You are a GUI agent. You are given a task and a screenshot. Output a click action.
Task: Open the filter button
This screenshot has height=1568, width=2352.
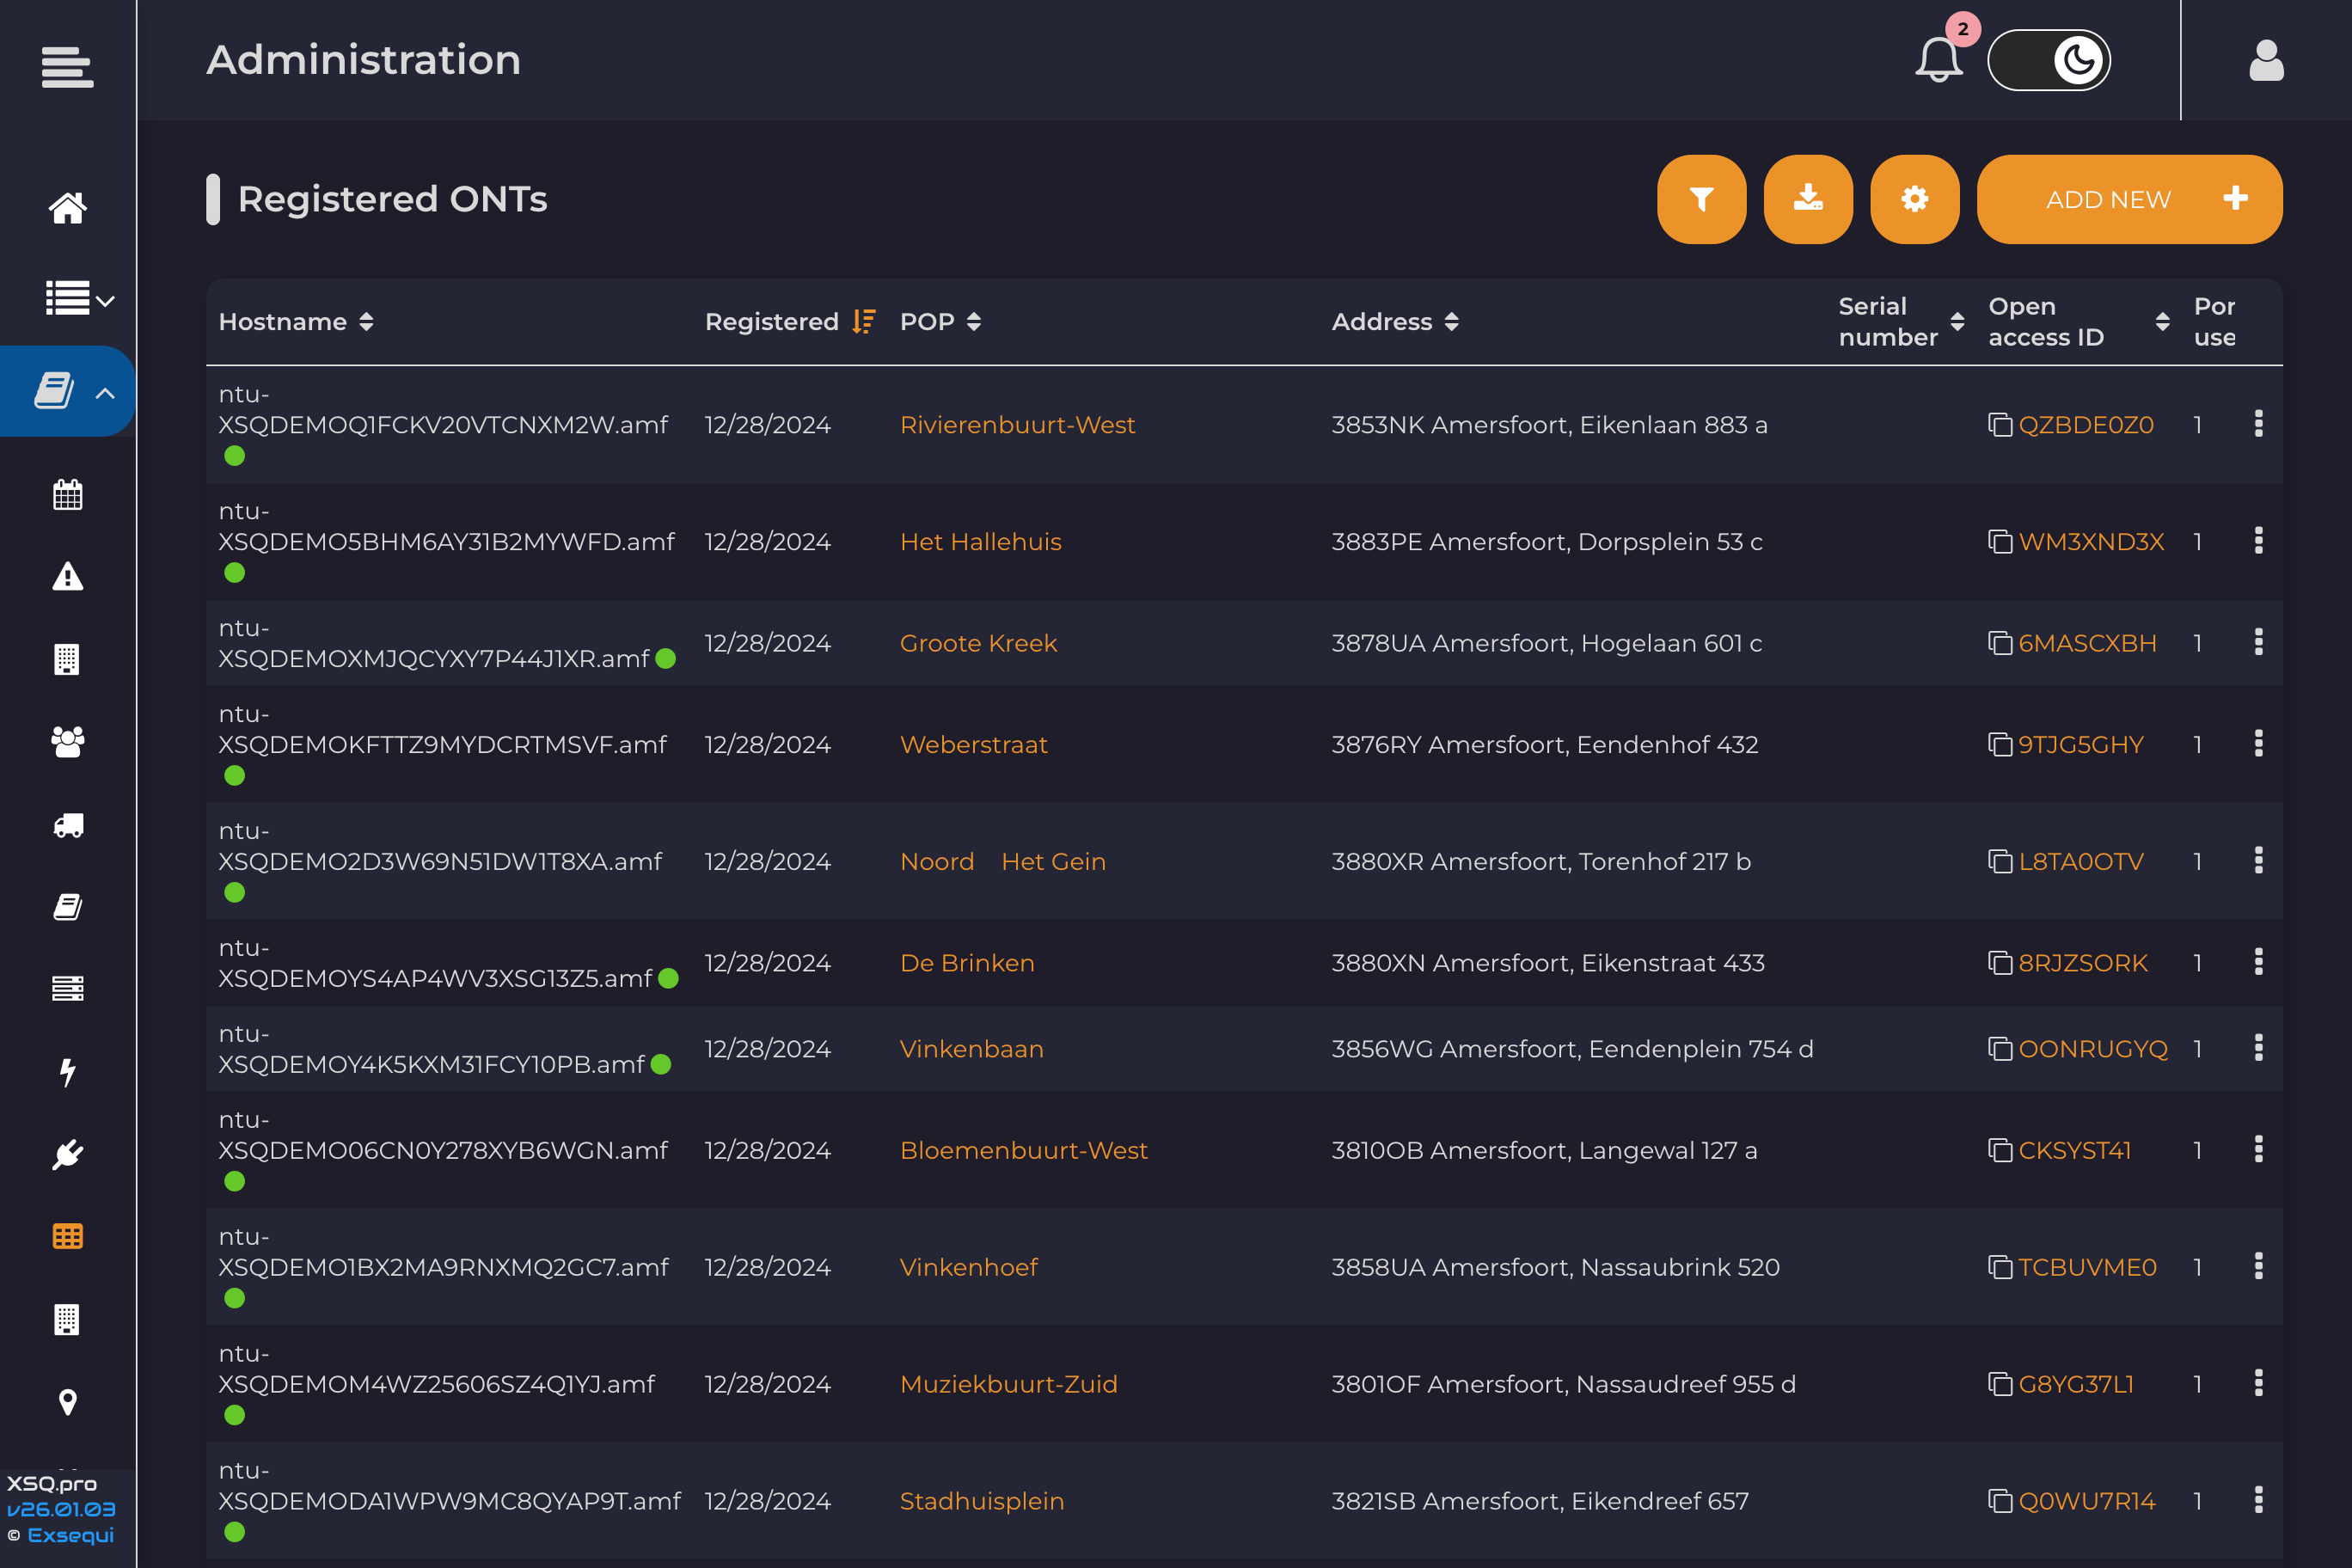(x=1701, y=199)
